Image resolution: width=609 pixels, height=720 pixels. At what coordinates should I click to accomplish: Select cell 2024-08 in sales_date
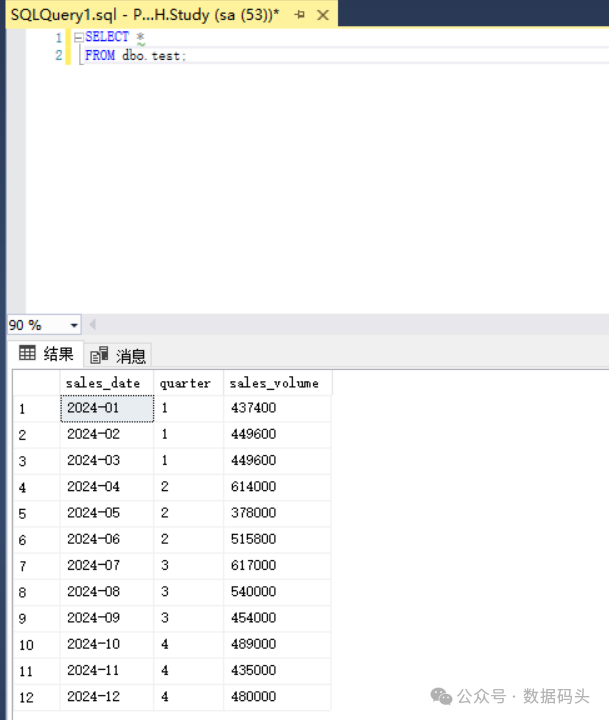coord(107,591)
